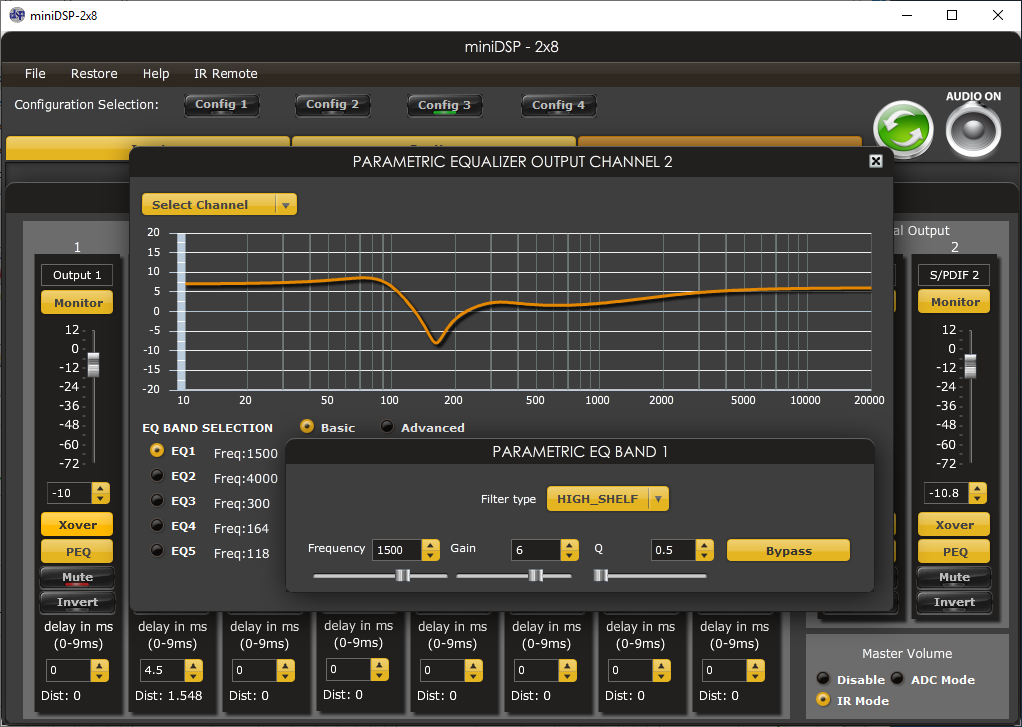The height and width of the screenshot is (727, 1022).
Task: Select Disable master volume option
Action: tap(823, 679)
